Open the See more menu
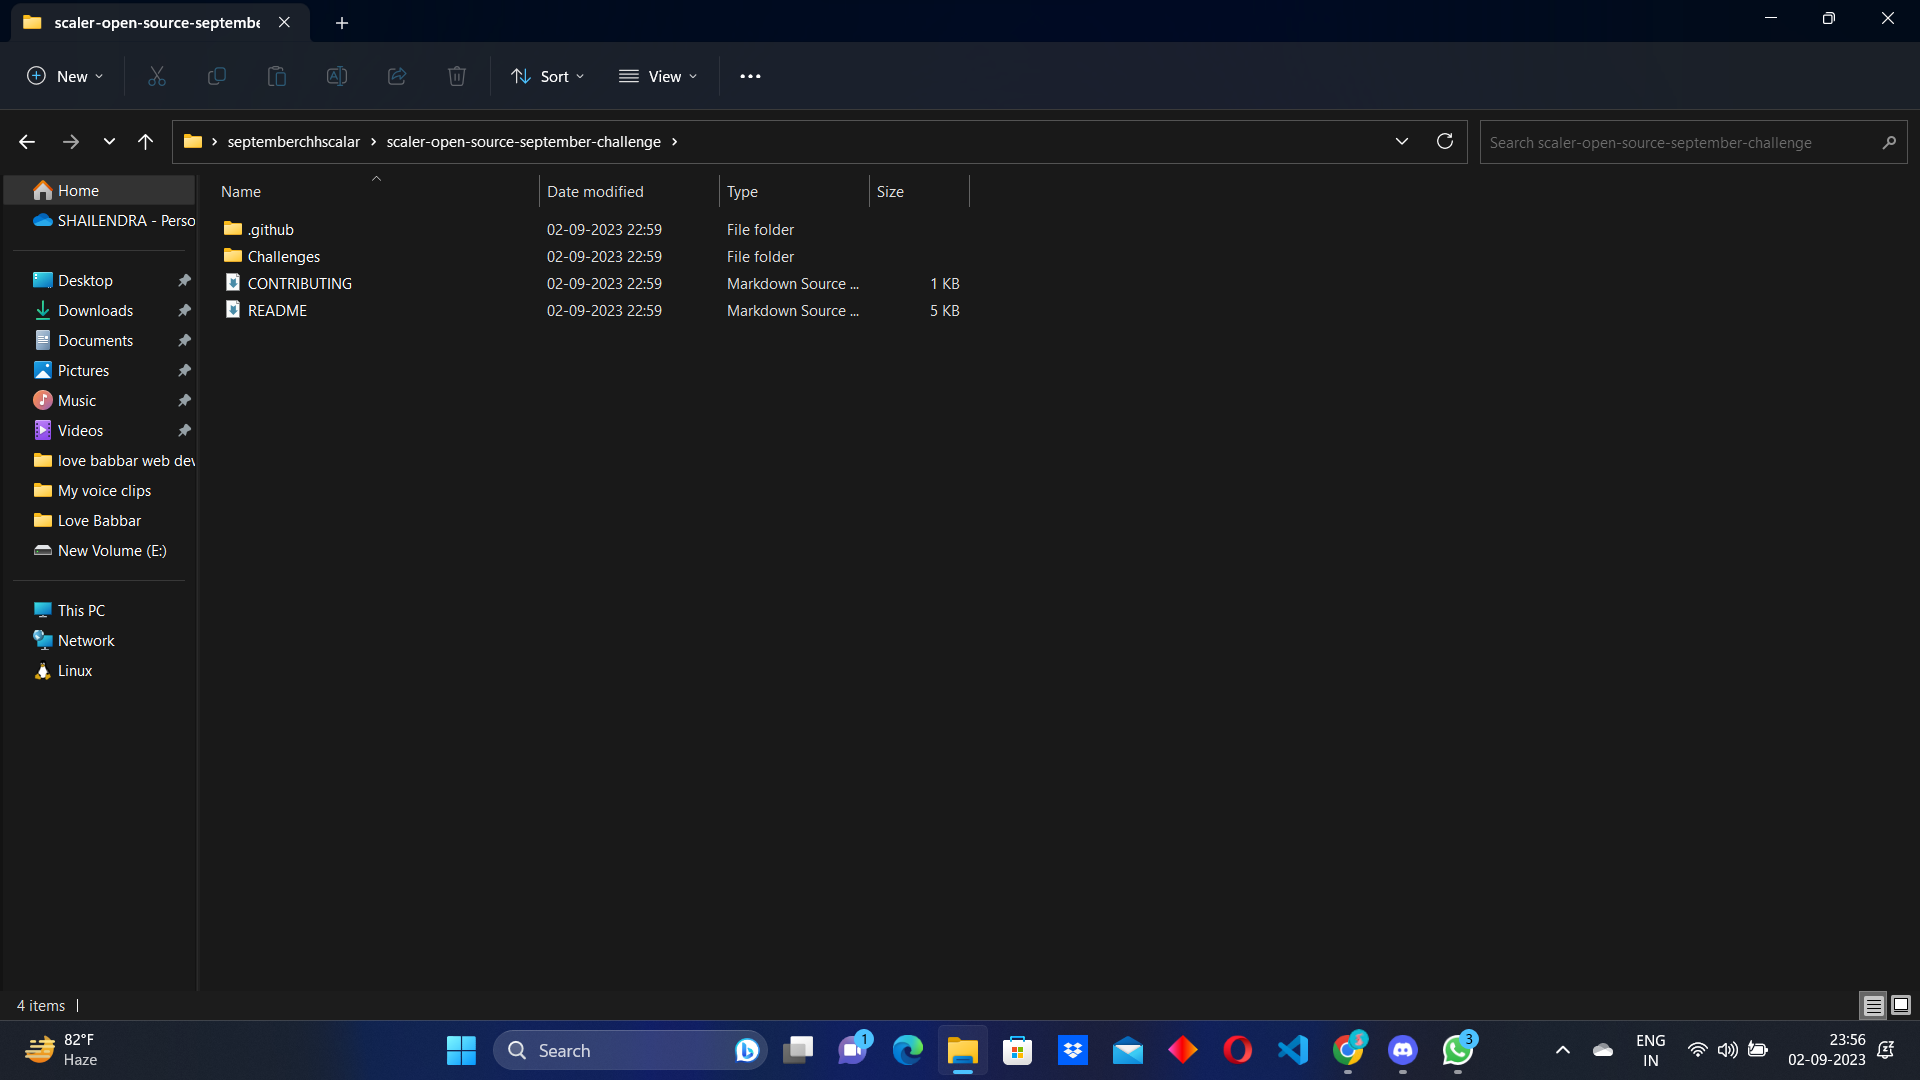1920x1080 pixels. coord(750,76)
